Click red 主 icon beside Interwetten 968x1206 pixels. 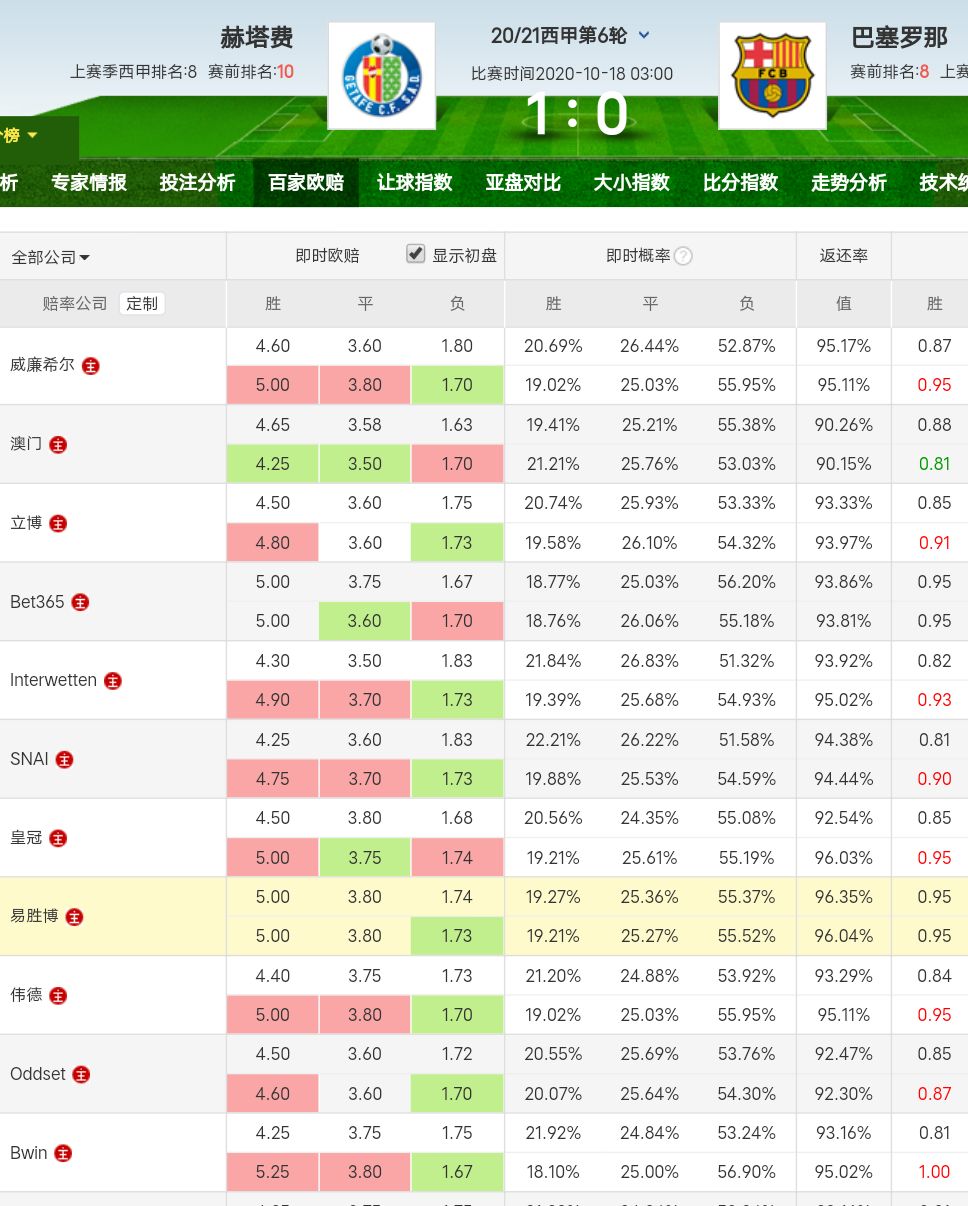click(113, 681)
